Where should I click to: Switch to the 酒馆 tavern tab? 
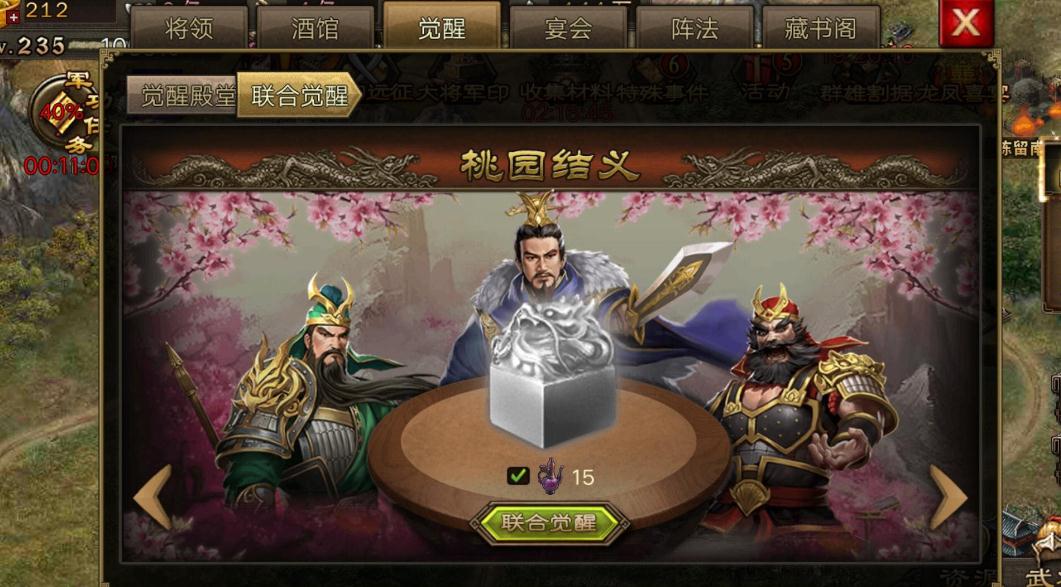tap(315, 28)
